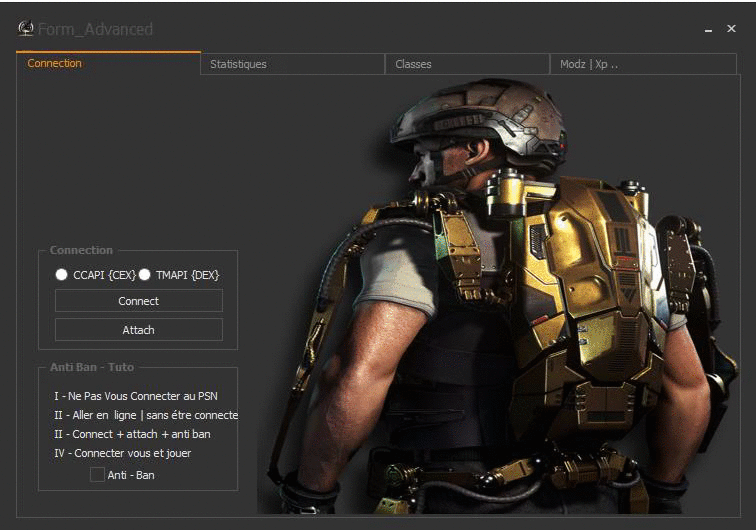Screen dimensions: 756x530
Task: Close the Form_Advanced window
Action: [731, 29]
